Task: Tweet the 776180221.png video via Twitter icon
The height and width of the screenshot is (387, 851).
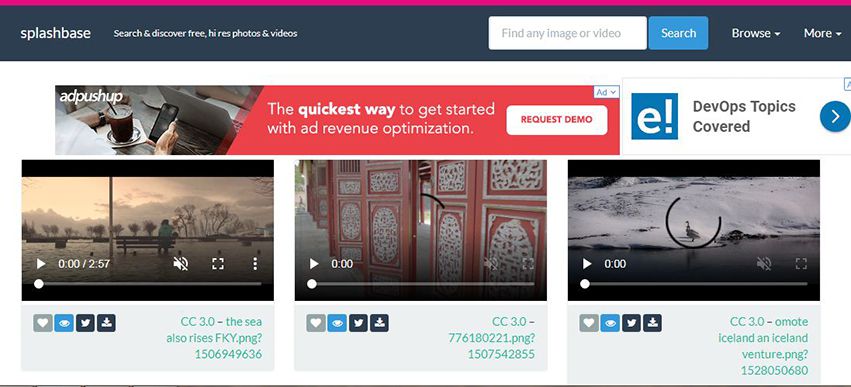Action: pyautogui.click(x=358, y=323)
